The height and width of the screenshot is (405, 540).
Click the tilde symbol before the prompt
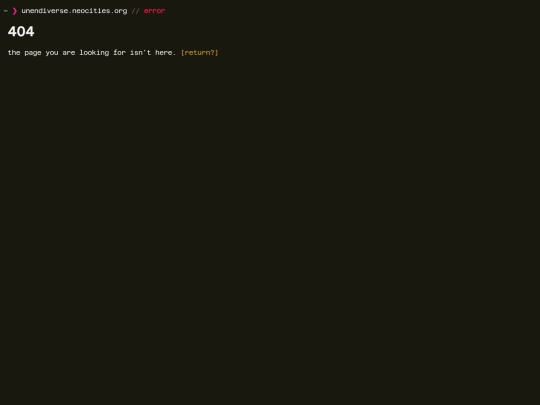[6, 11]
